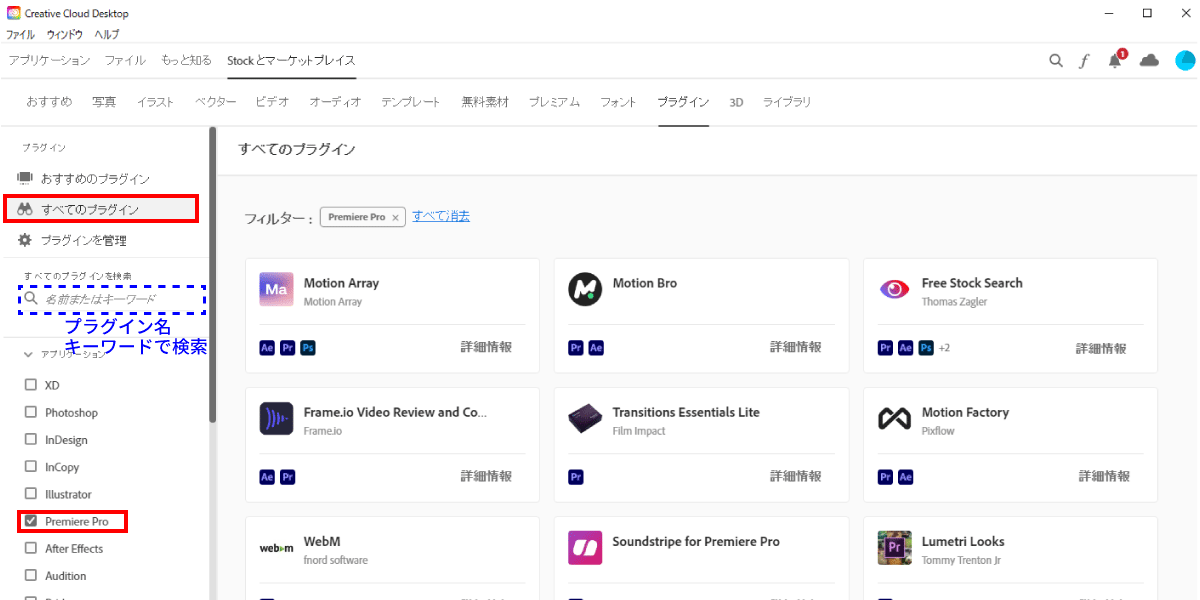Click the +2 more apps indicator

944,348
